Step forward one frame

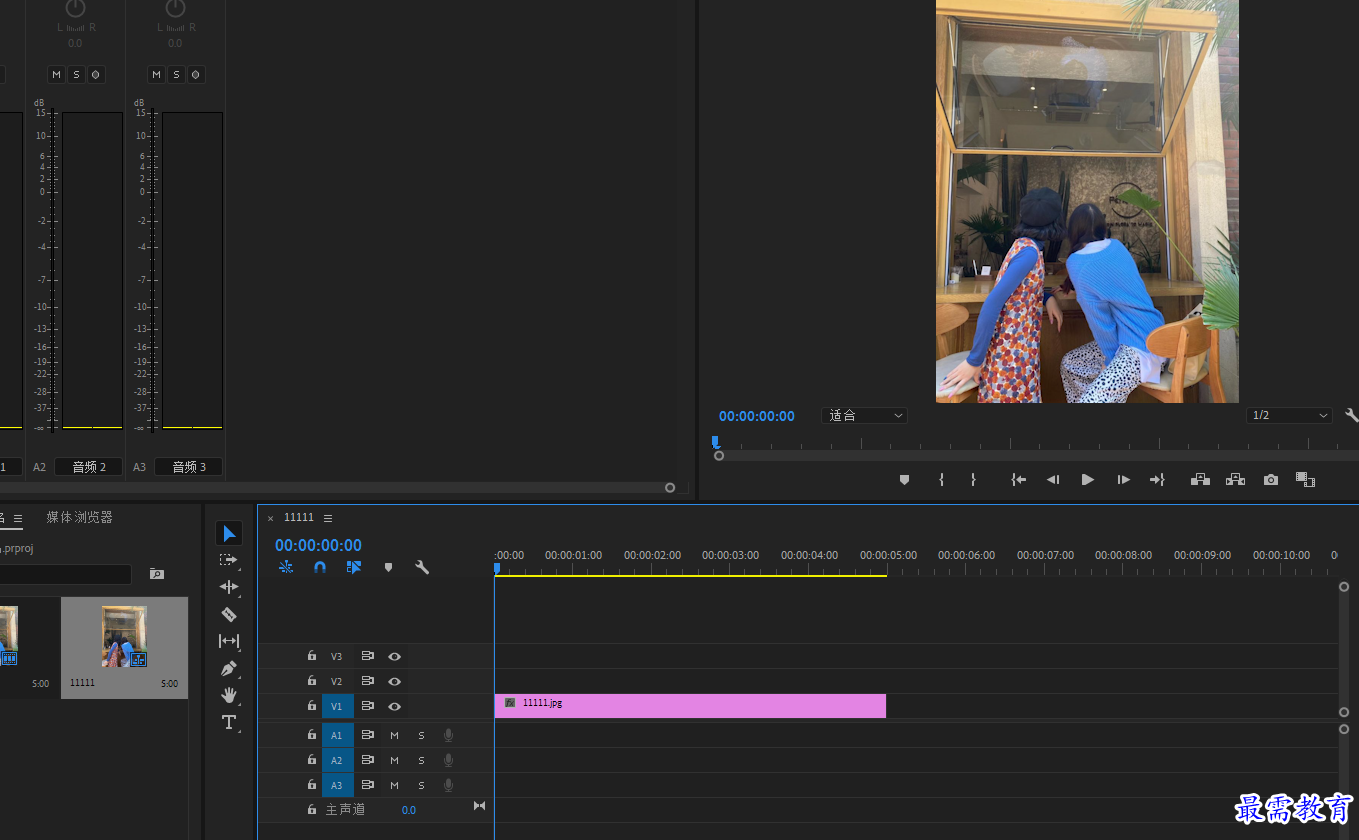(1123, 480)
